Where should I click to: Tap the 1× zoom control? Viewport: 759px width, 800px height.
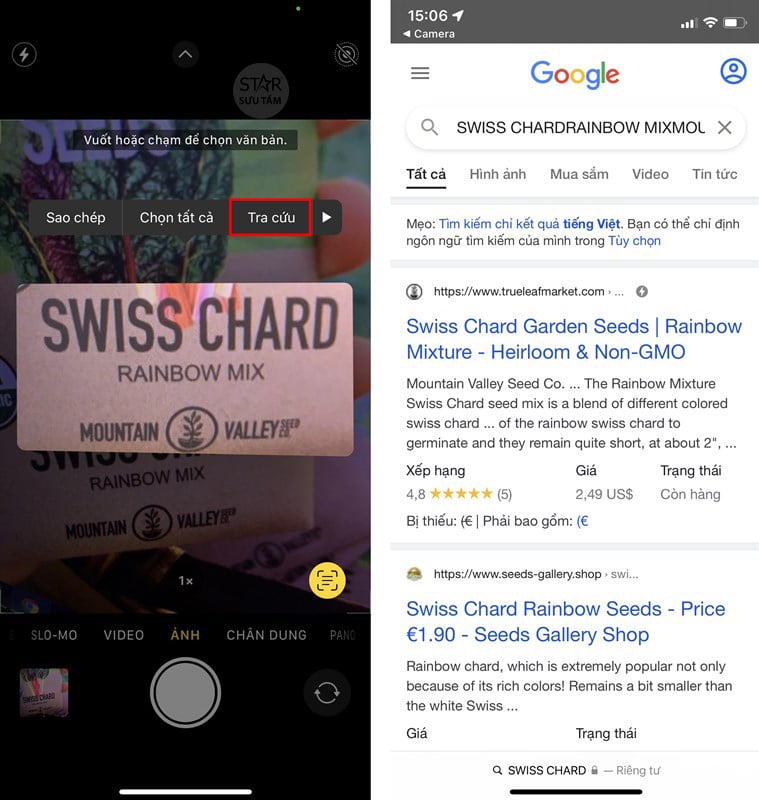tap(185, 581)
